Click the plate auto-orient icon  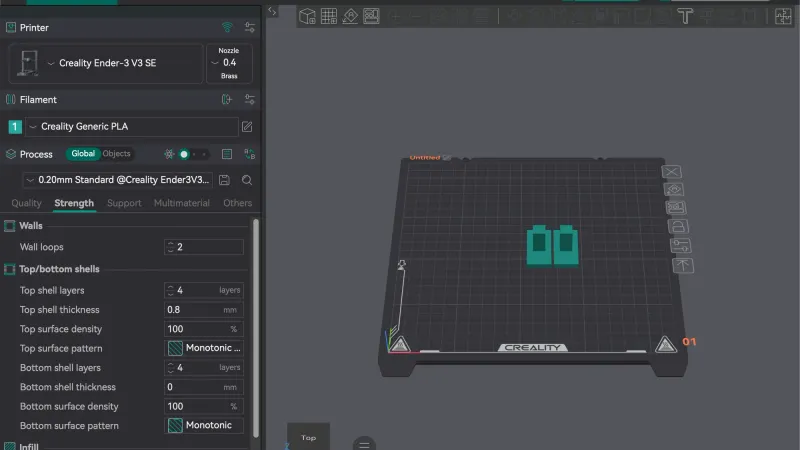click(674, 190)
